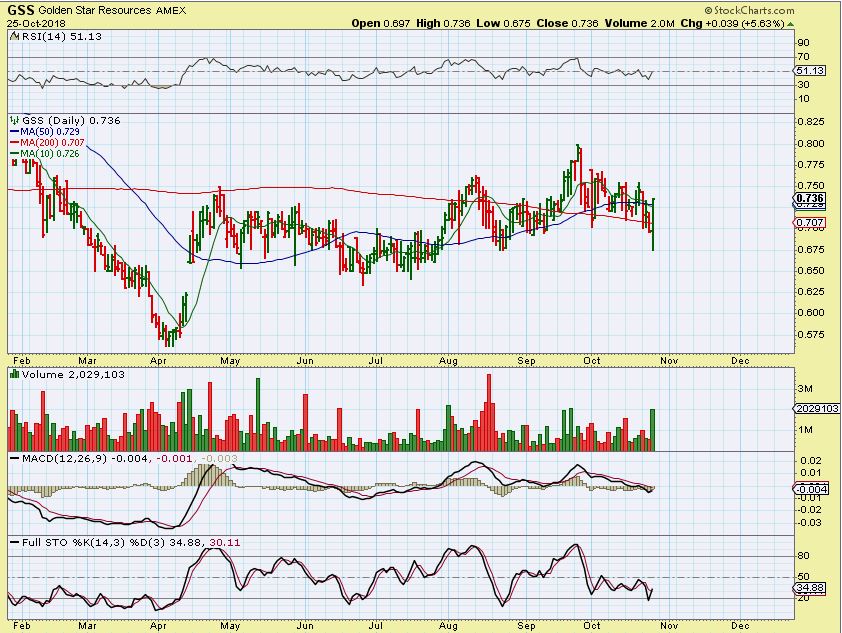Click the 0.736 current price tag on axis
The width and height of the screenshot is (842, 633).
pos(810,199)
